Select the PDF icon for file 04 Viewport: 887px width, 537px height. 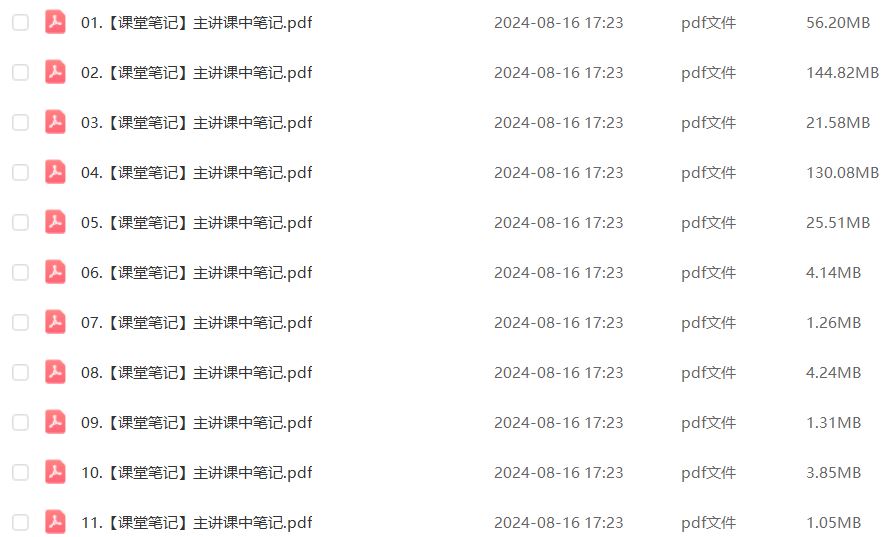point(55,173)
